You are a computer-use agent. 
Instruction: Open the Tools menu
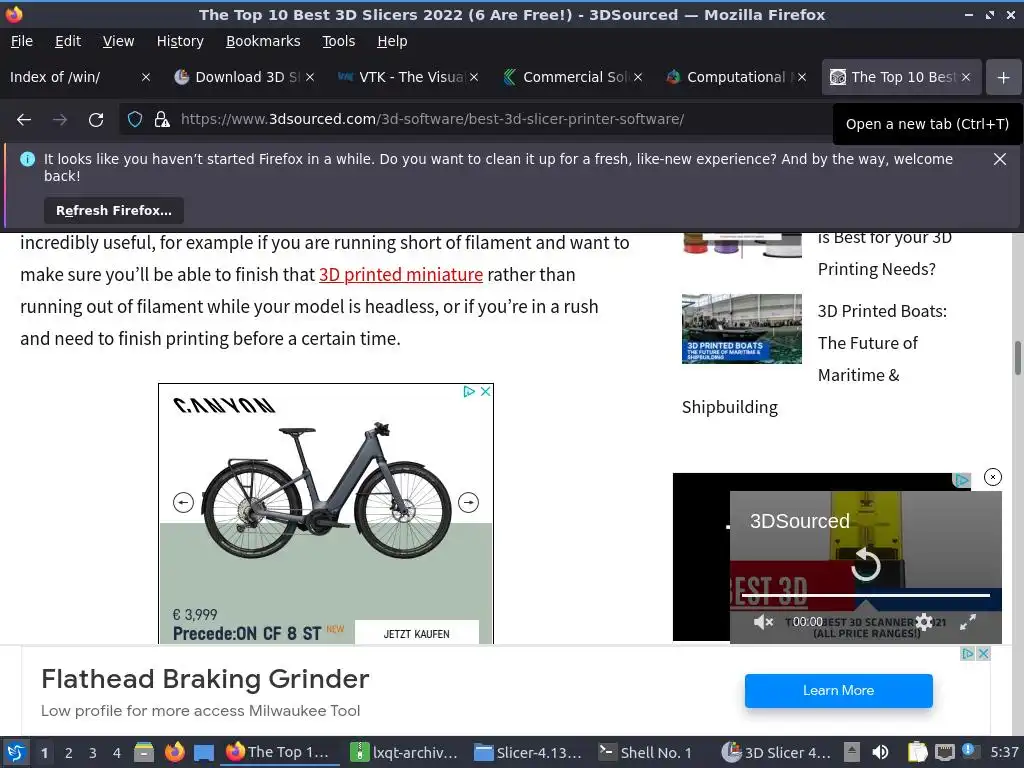tap(338, 41)
